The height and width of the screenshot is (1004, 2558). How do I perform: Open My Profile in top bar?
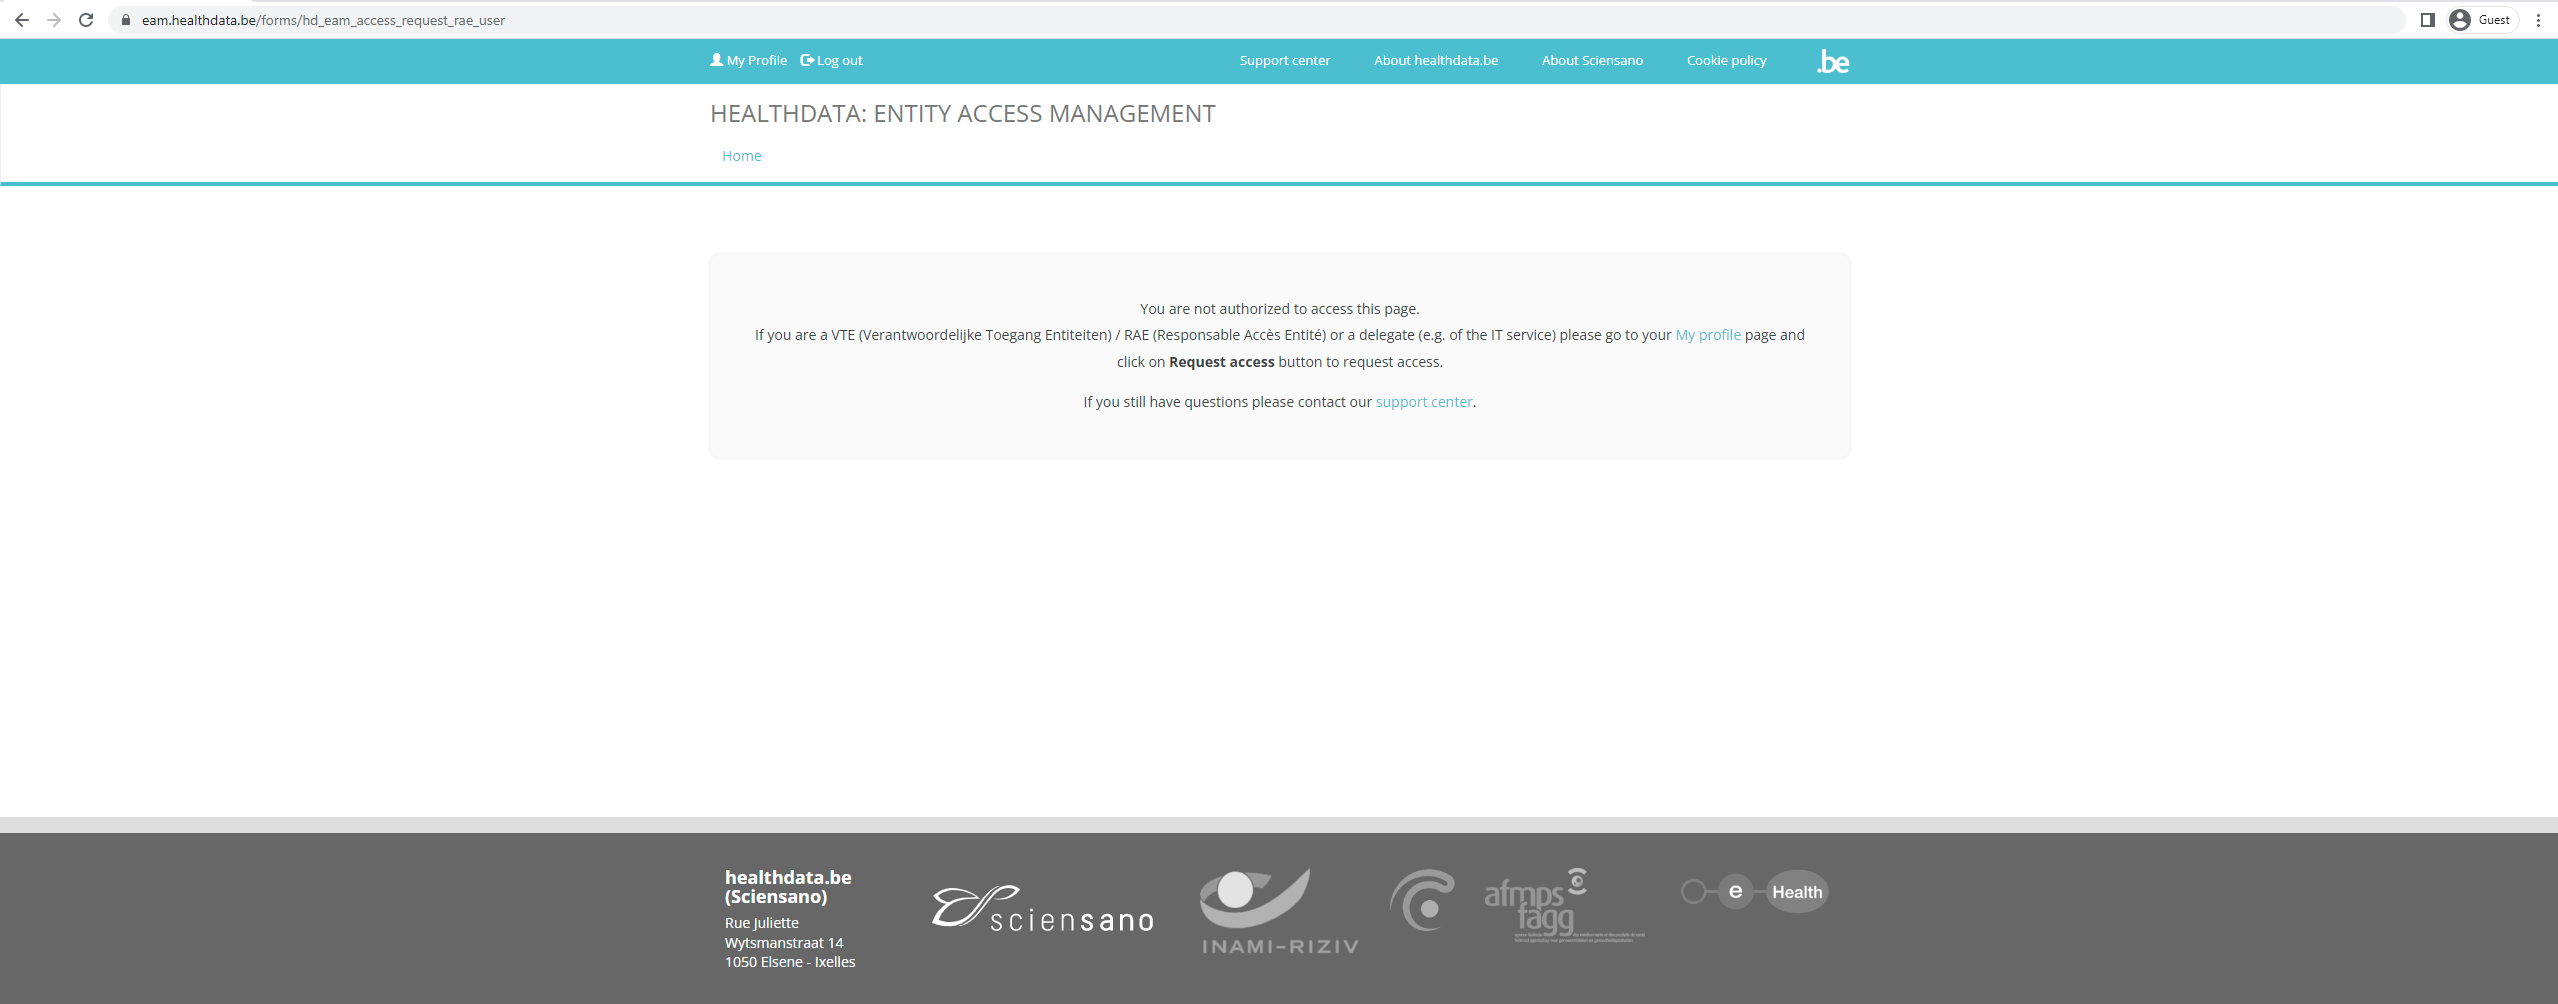coord(749,61)
